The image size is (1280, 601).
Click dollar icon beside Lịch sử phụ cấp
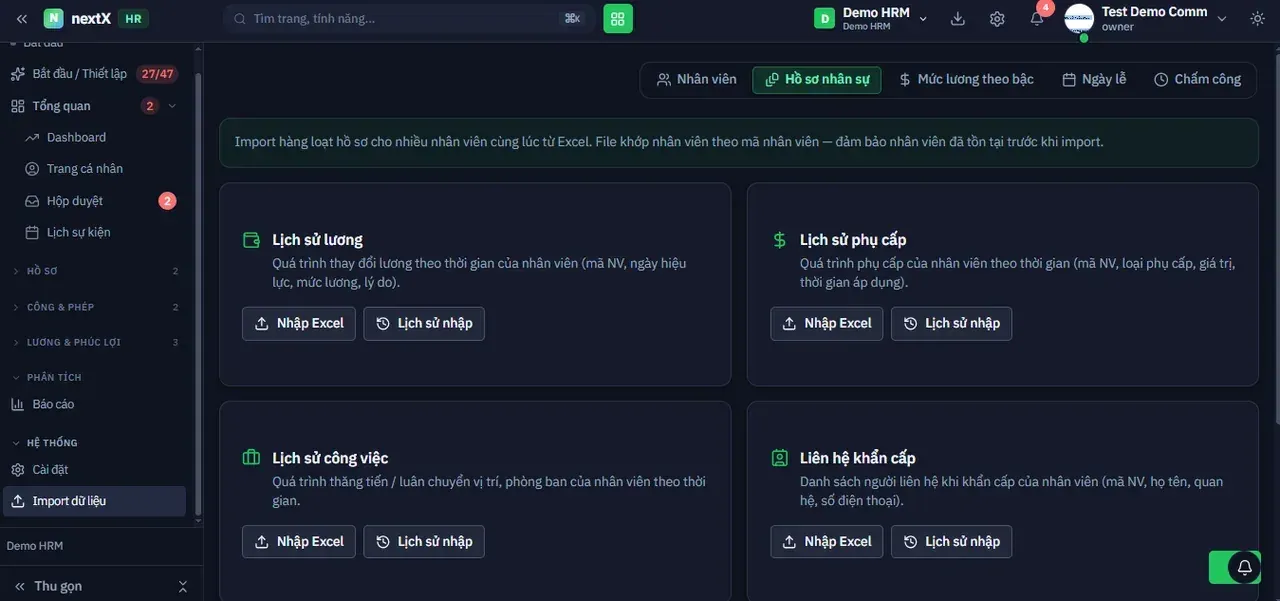point(779,240)
